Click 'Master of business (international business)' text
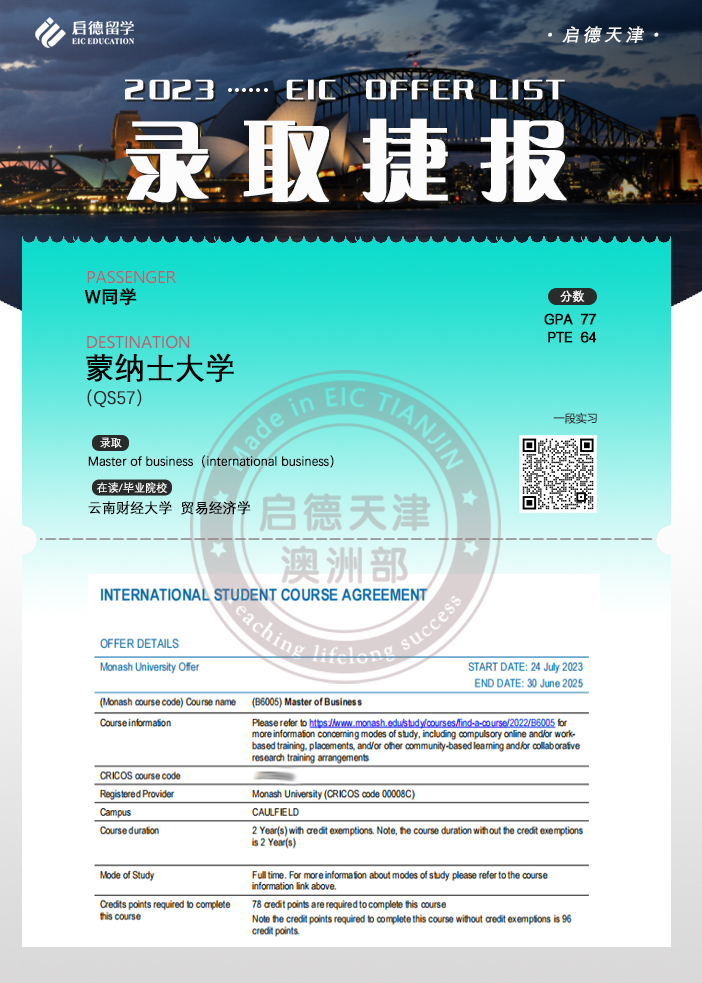The height and width of the screenshot is (983, 702). click(211, 461)
